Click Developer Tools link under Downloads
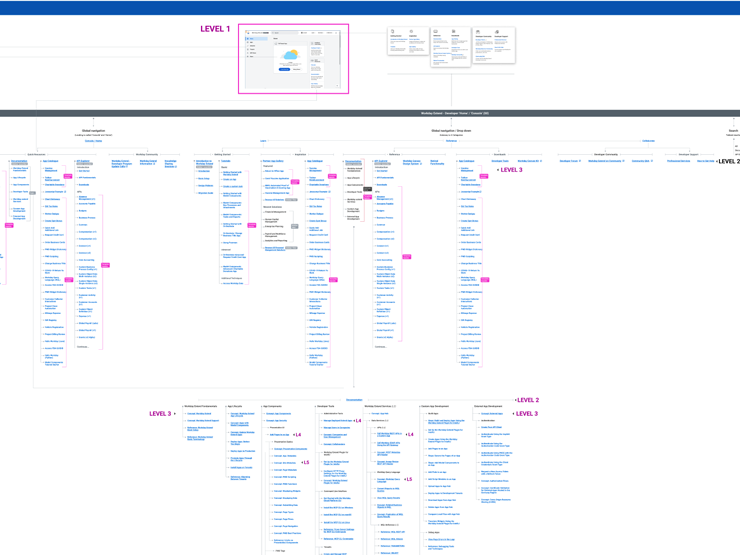Screen dimensions: 740x555 pyautogui.click(x=500, y=161)
